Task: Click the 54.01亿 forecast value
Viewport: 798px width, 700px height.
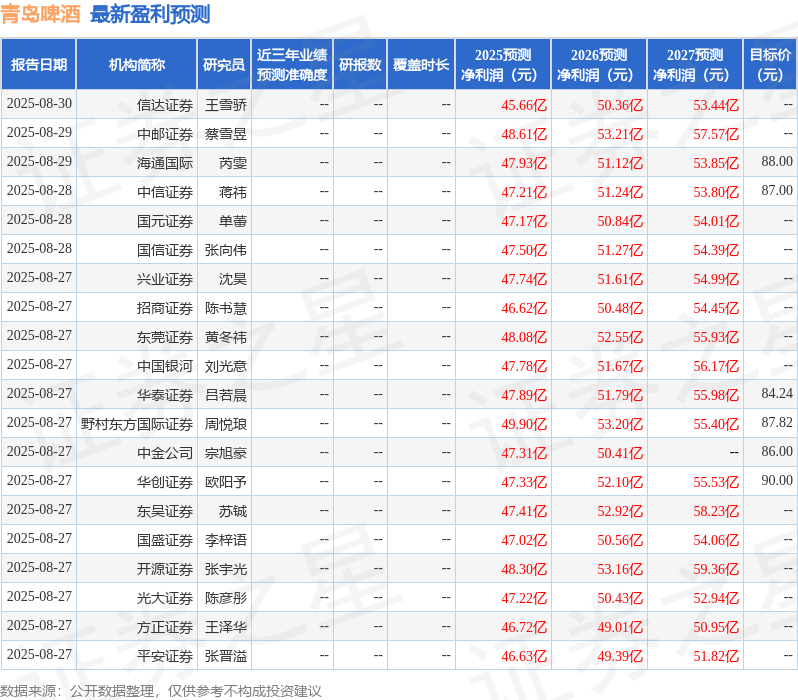Action: click(716, 221)
